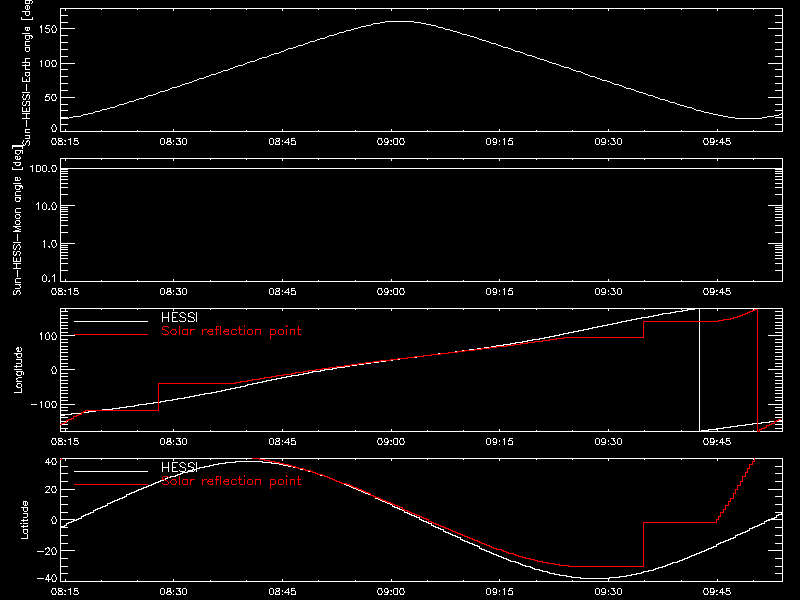Click the -40 tick on Latitude plot
This screenshot has width=800, height=600.
tap(47, 579)
